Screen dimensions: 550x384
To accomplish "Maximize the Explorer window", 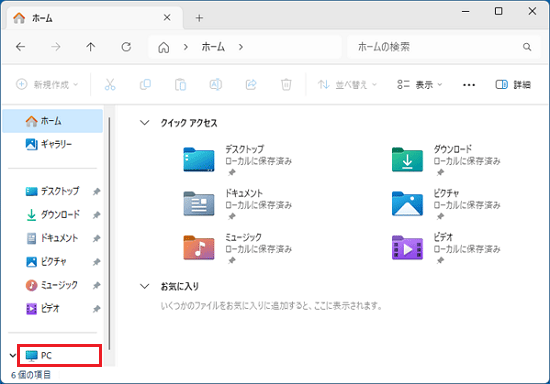I will click(x=498, y=11).
